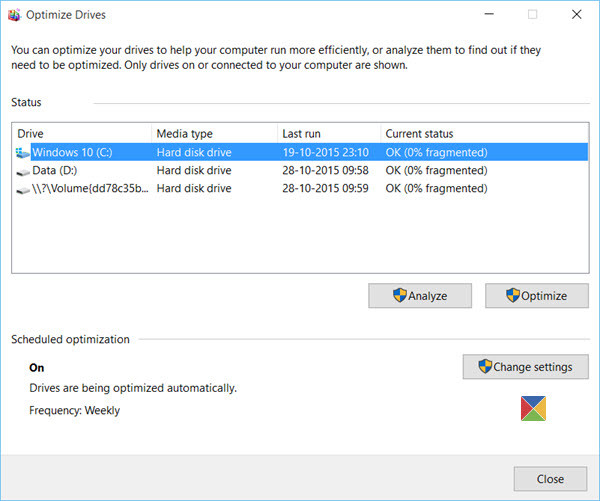Image resolution: width=600 pixels, height=501 pixels.
Task: Sort by the Last run column header
Action: (x=329, y=134)
